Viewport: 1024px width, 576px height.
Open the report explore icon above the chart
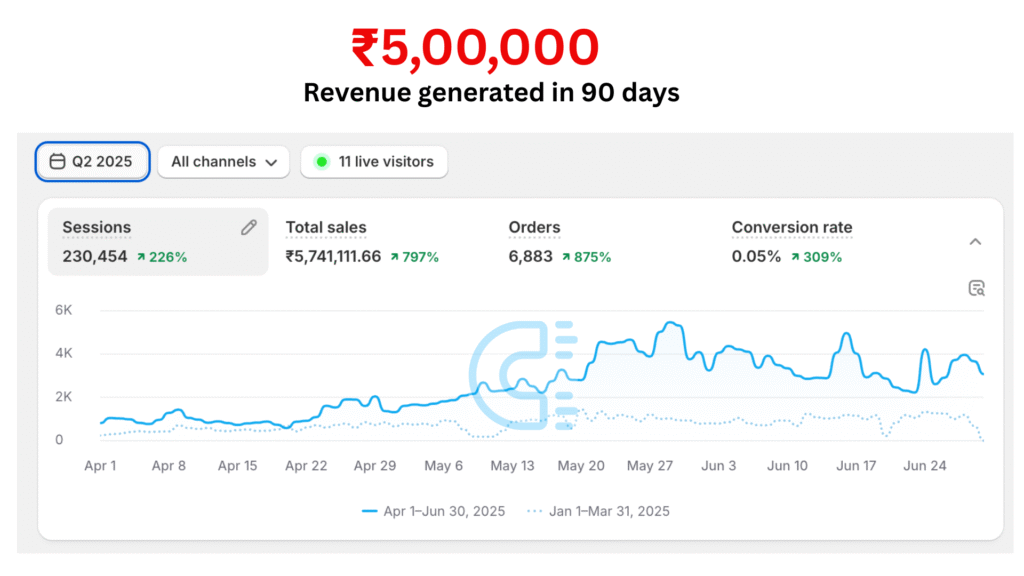(976, 289)
